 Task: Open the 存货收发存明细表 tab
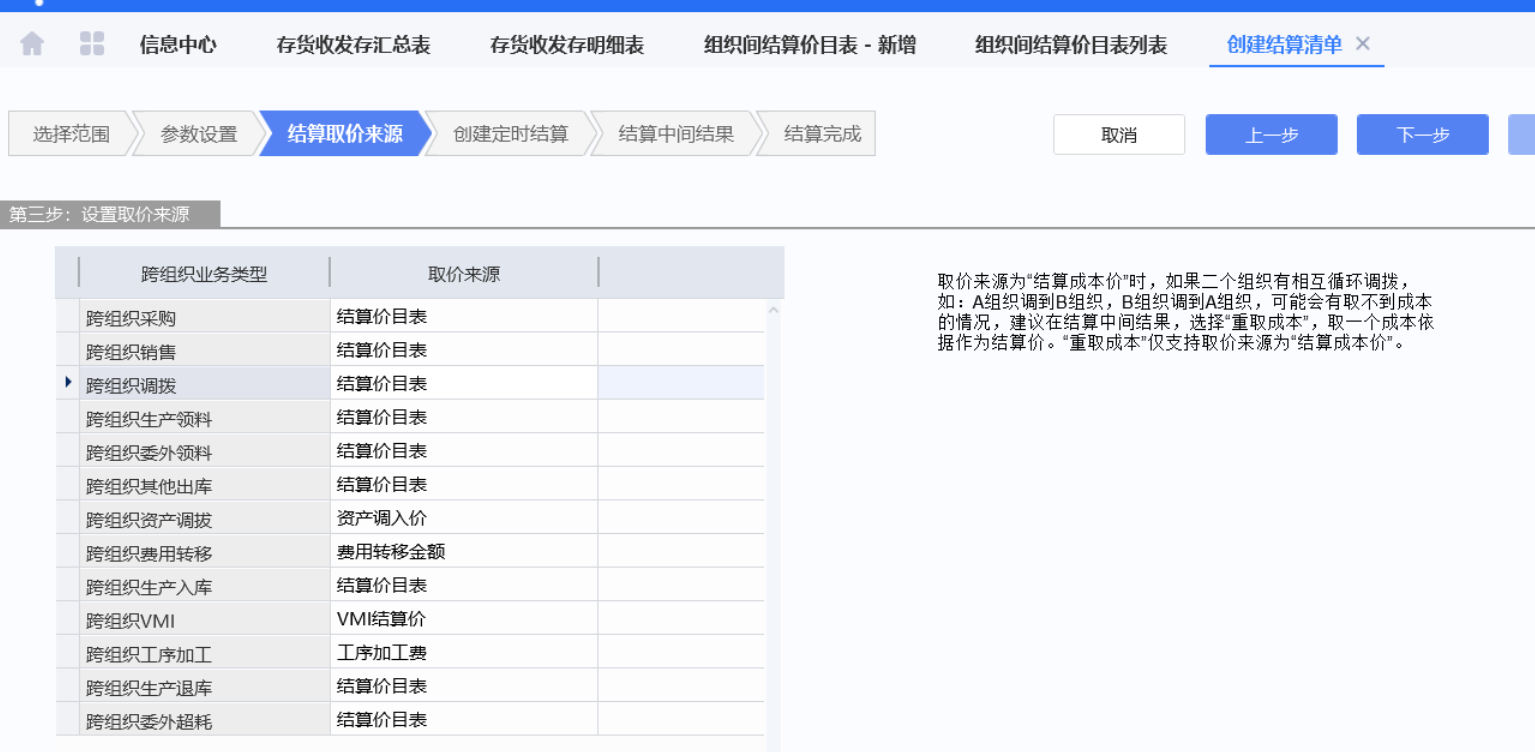point(567,45)
